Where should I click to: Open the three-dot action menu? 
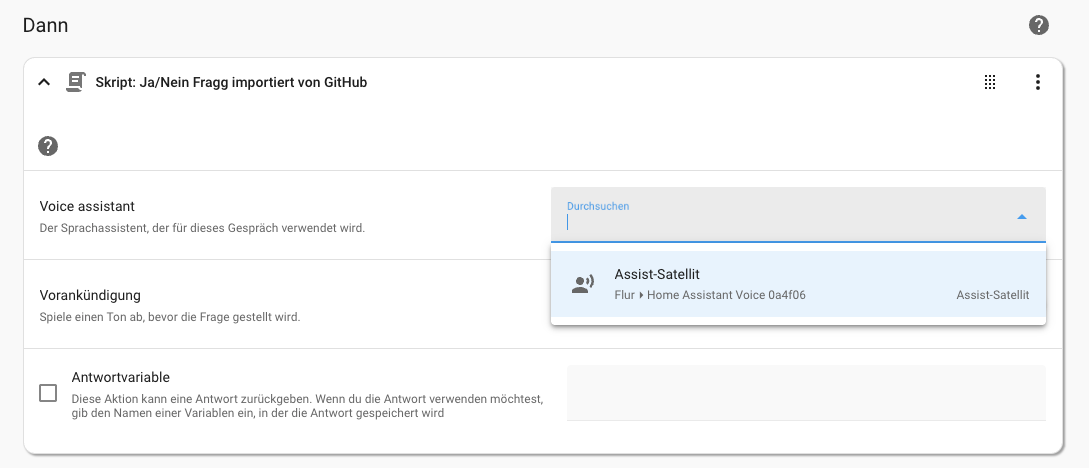click(1038, 82)
